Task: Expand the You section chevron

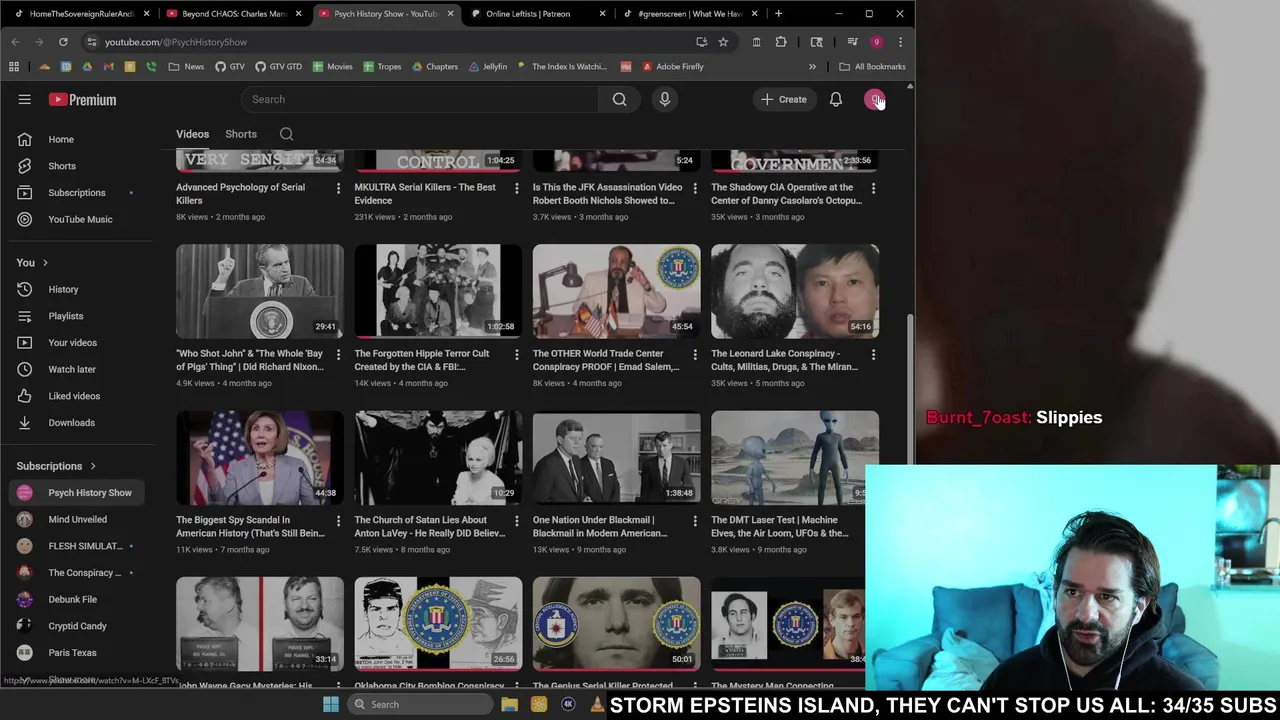Action: coord(45,263)
